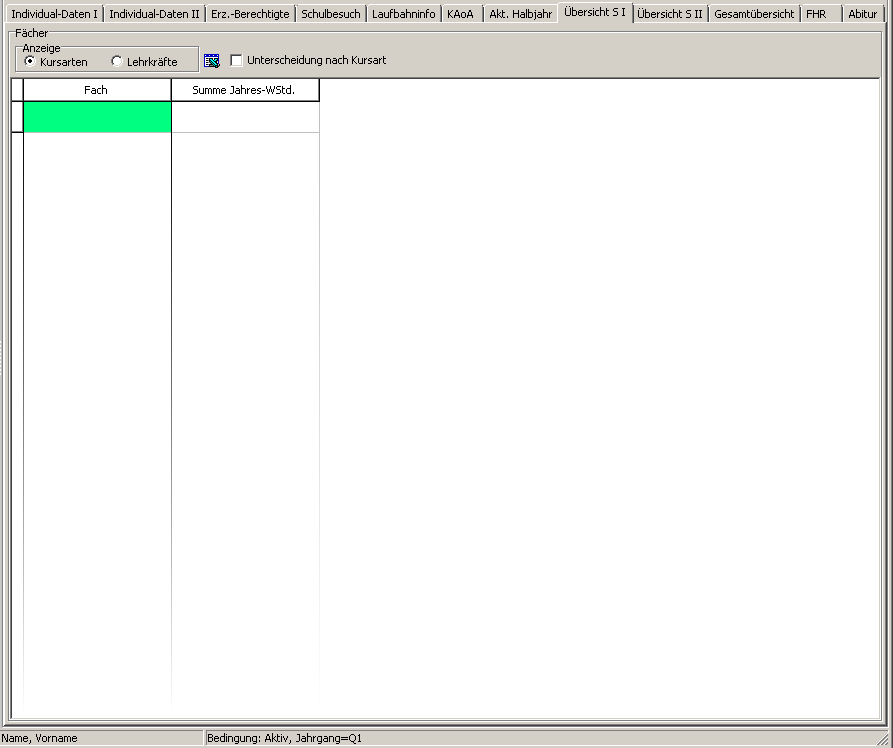Open the Individual-Daten I tab
The width and height of the screenshot is (893, 748).
tap(54, 14)
